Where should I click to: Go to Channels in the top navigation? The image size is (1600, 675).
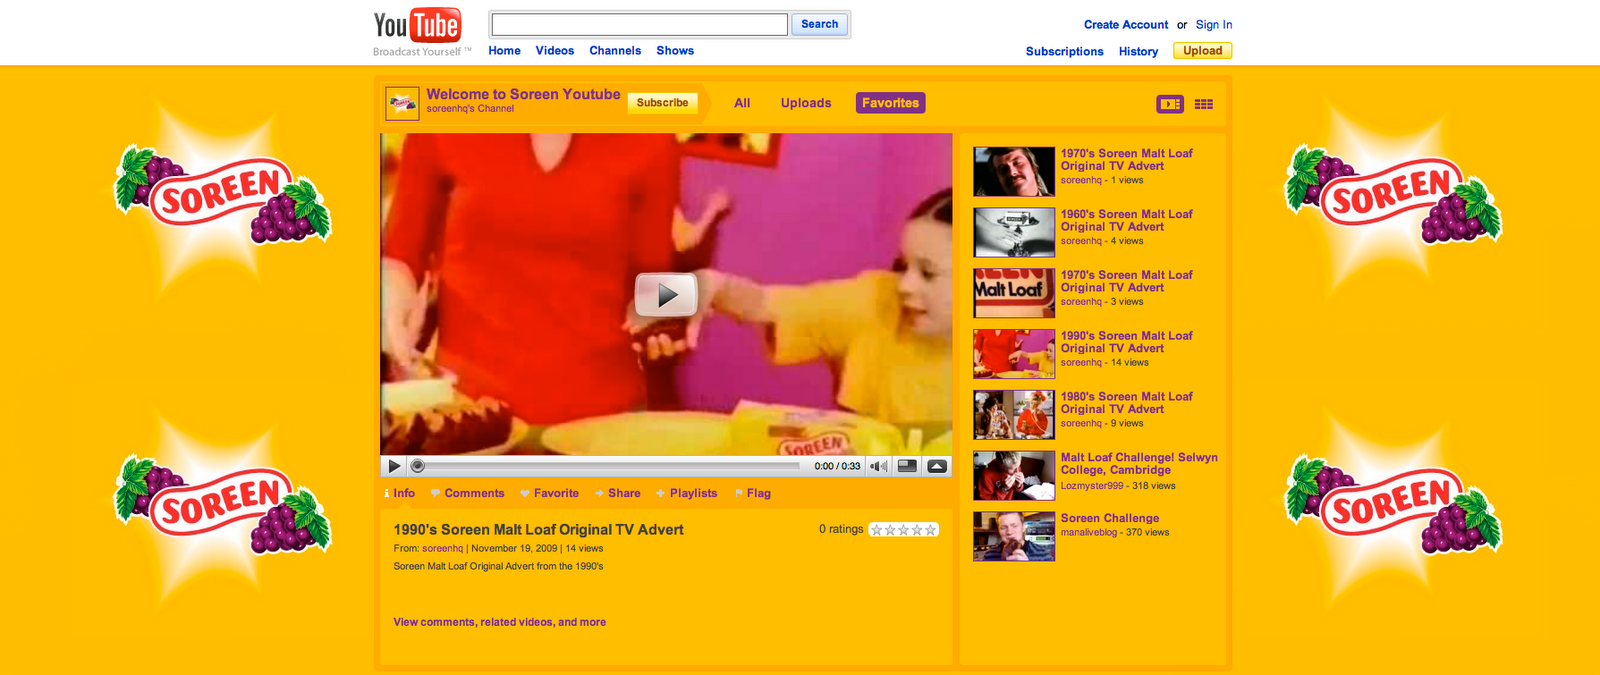pyautogui.click(x=615, y=50)
